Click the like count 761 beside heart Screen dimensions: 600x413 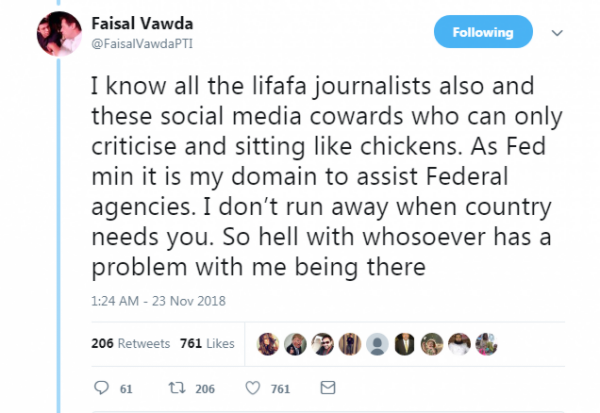(x=281, y=387)
